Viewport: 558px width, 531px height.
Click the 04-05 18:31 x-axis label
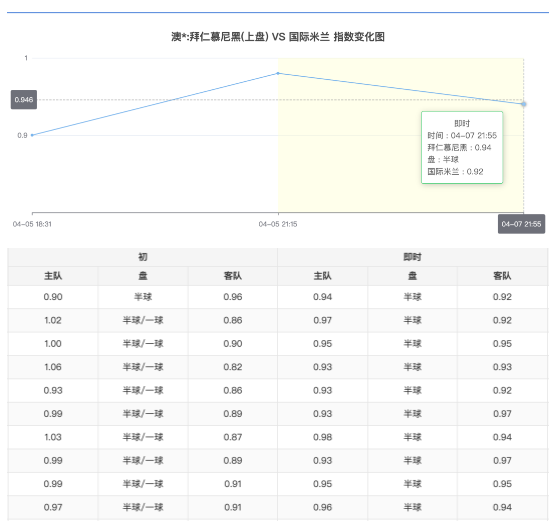click(x=32, y=224)
